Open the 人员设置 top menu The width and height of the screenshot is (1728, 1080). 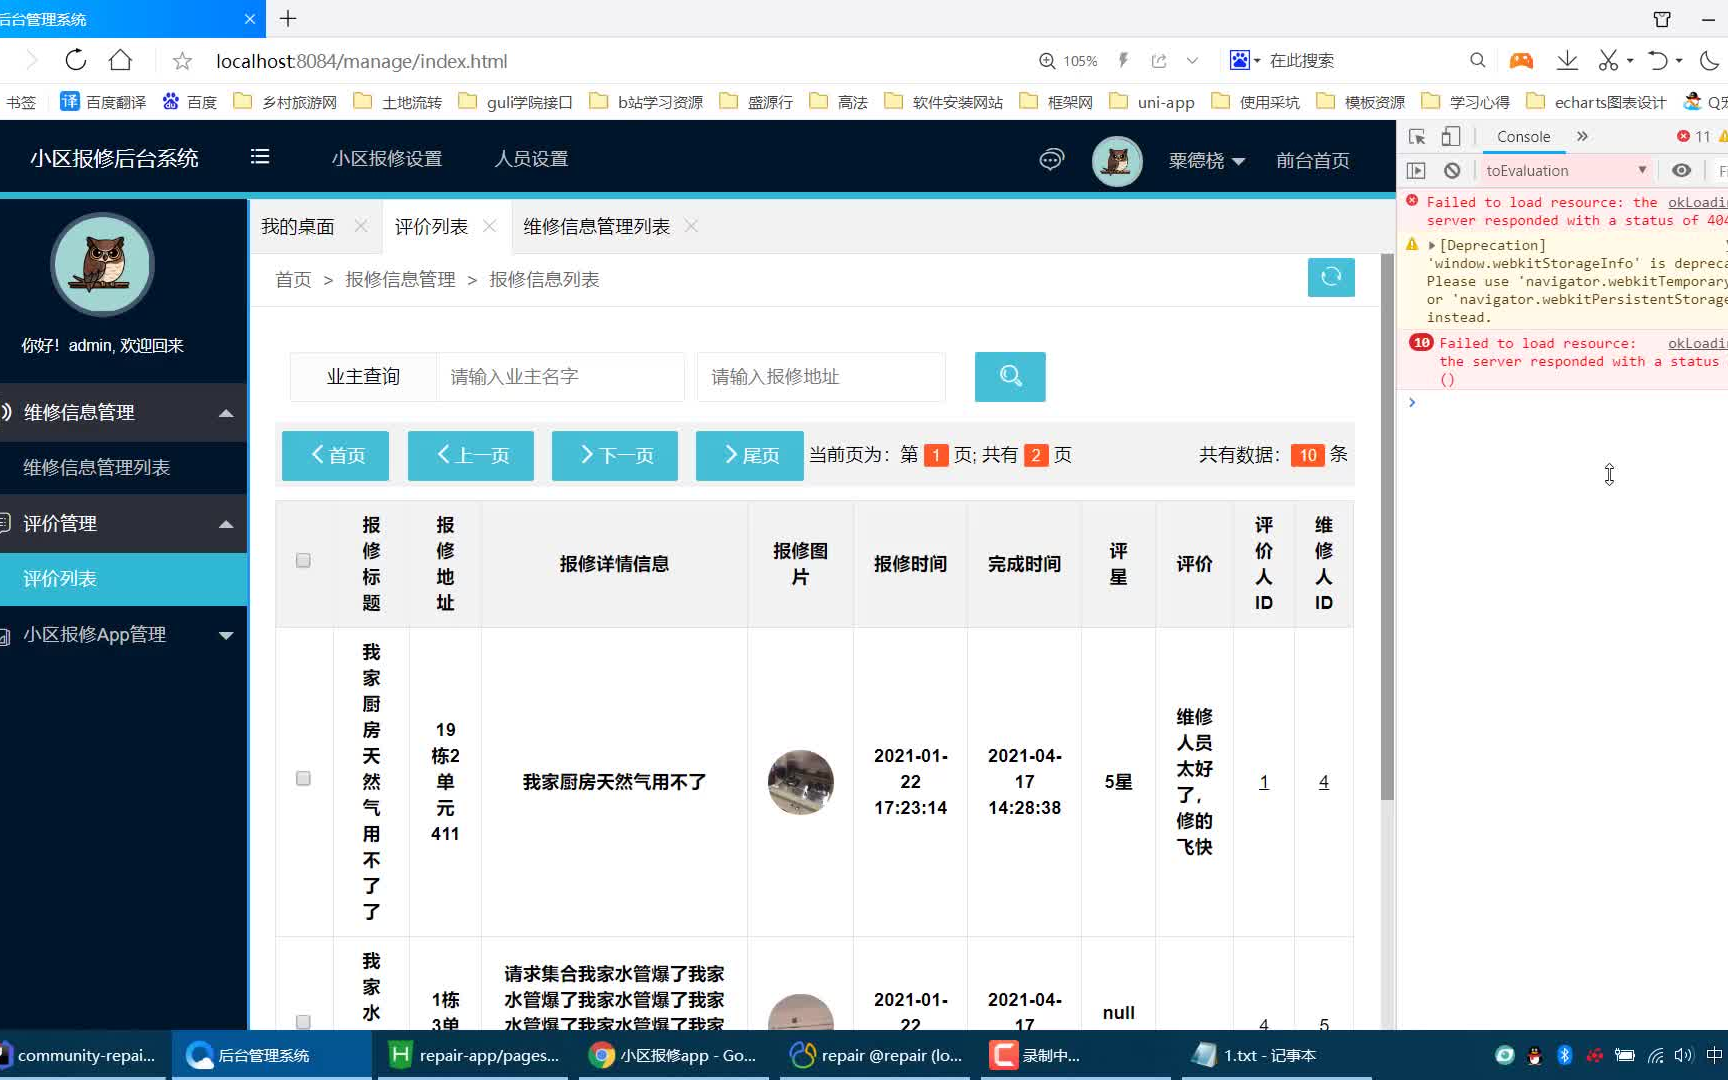[x=531, y=159]
